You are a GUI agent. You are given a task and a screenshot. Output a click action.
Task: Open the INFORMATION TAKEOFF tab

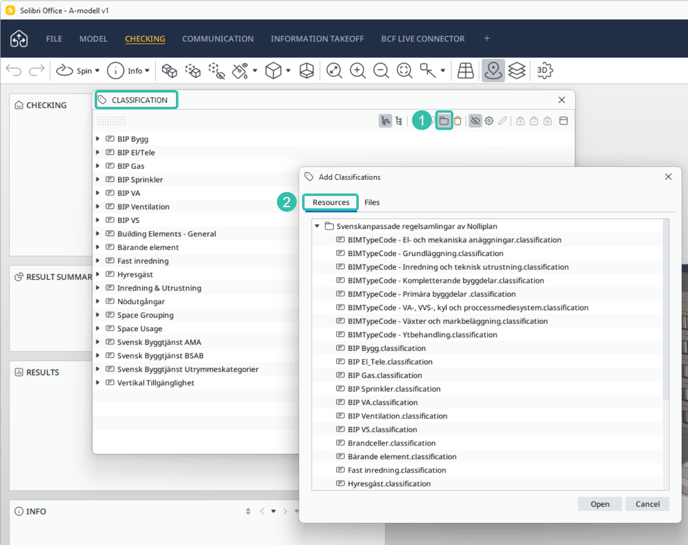click(x=317, y=39)
